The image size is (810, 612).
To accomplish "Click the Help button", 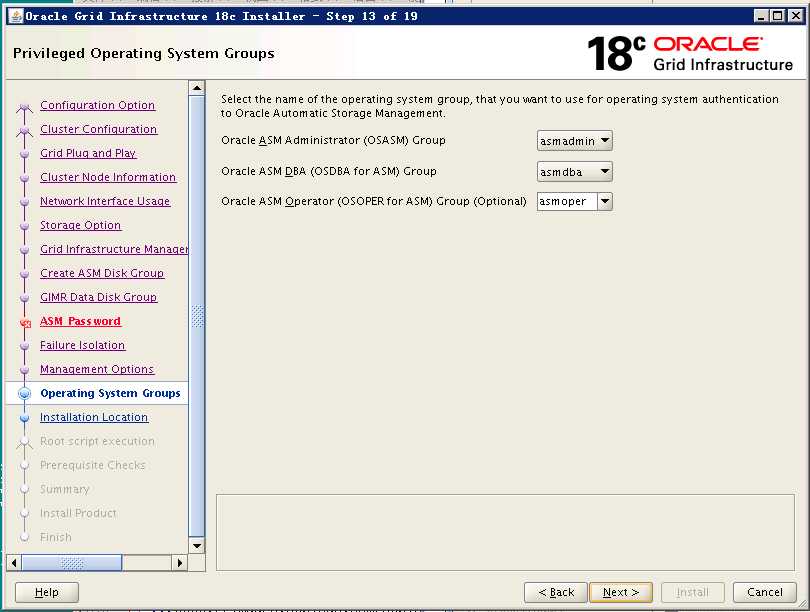I will coord(46,592).
